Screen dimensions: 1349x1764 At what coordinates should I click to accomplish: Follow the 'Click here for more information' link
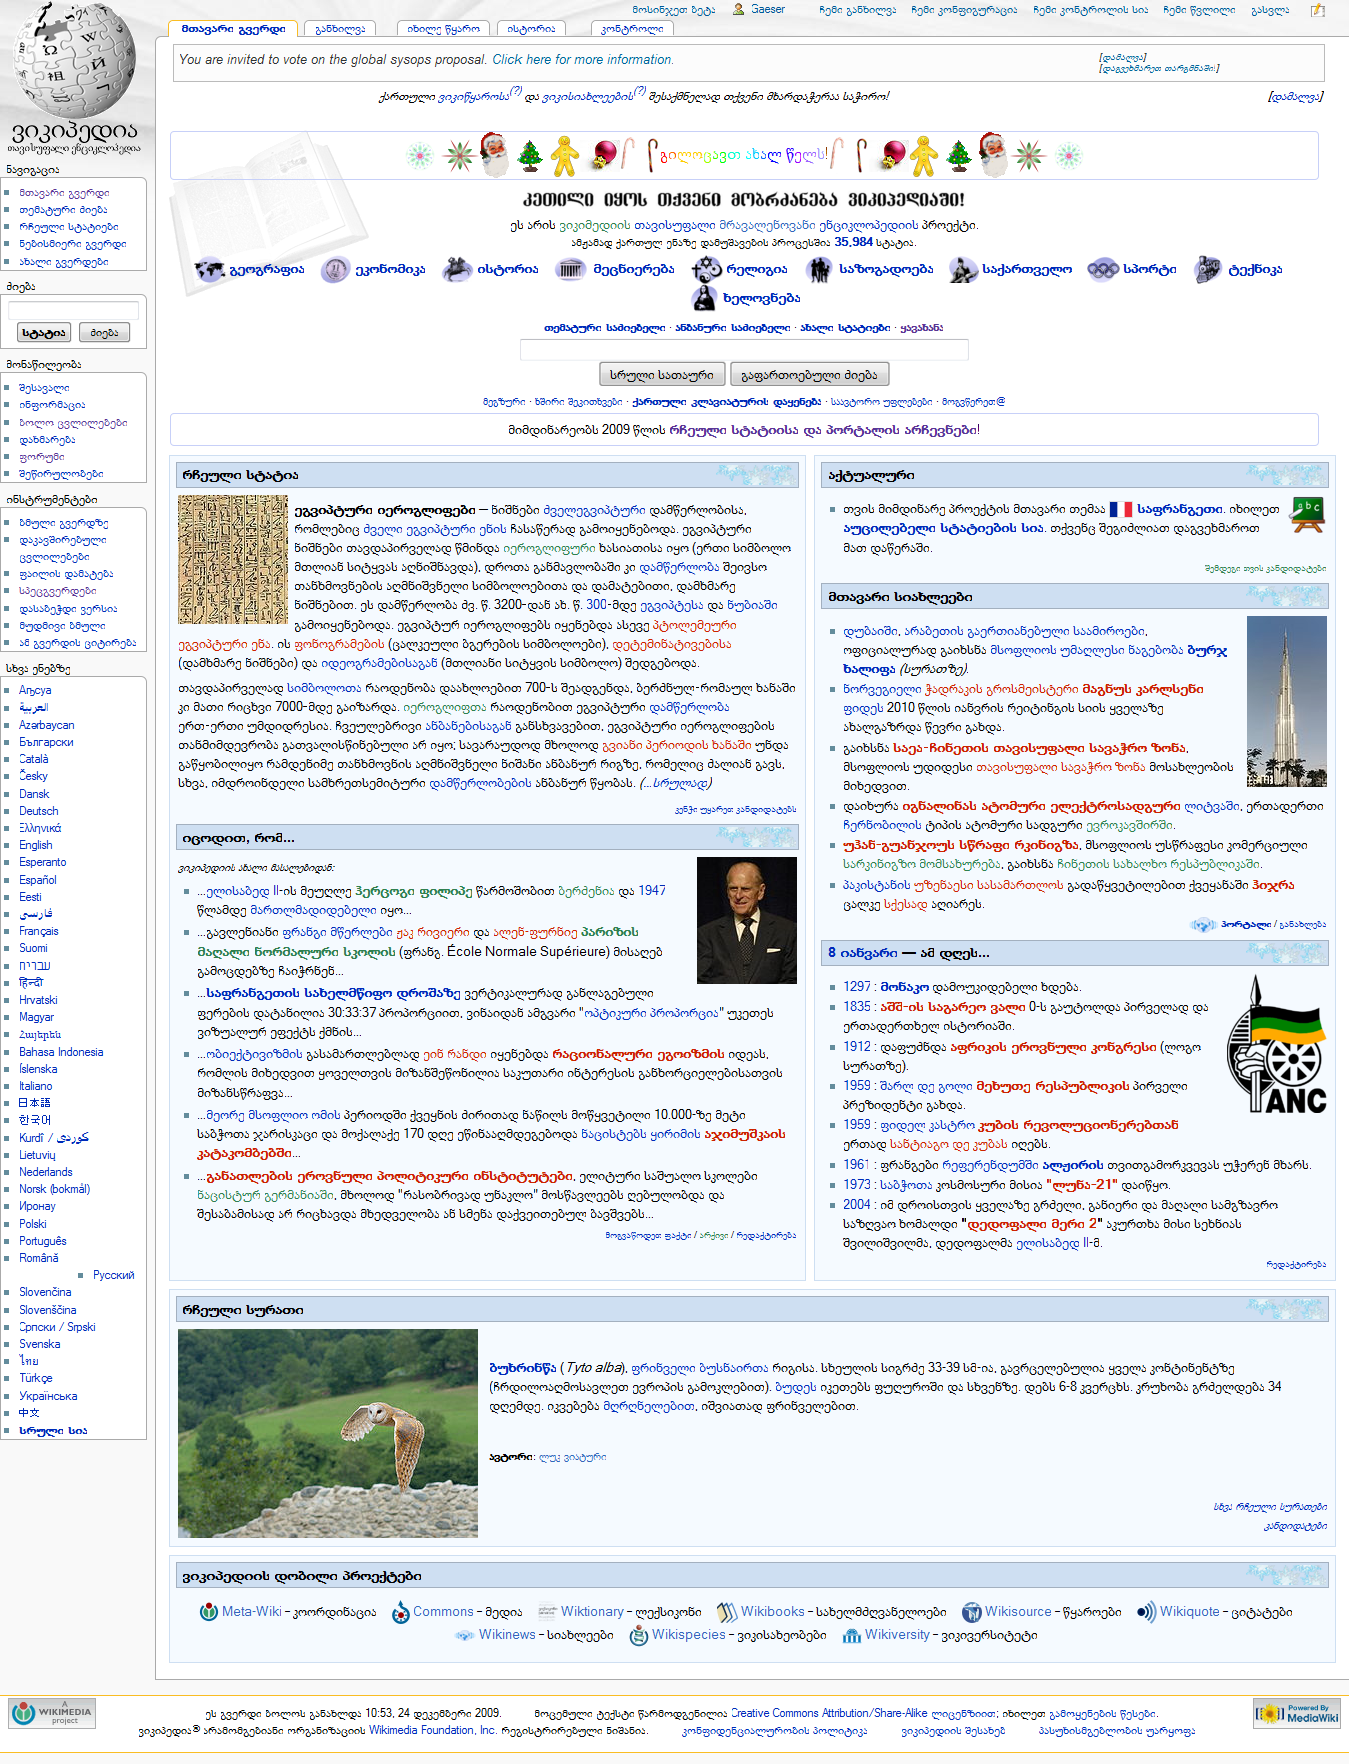pyautogui.click(x=583, y=60)
